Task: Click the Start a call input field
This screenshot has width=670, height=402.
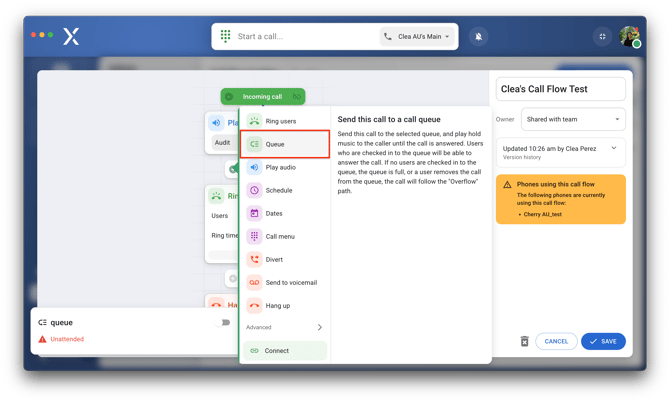Action: click(x=302, y=37)
